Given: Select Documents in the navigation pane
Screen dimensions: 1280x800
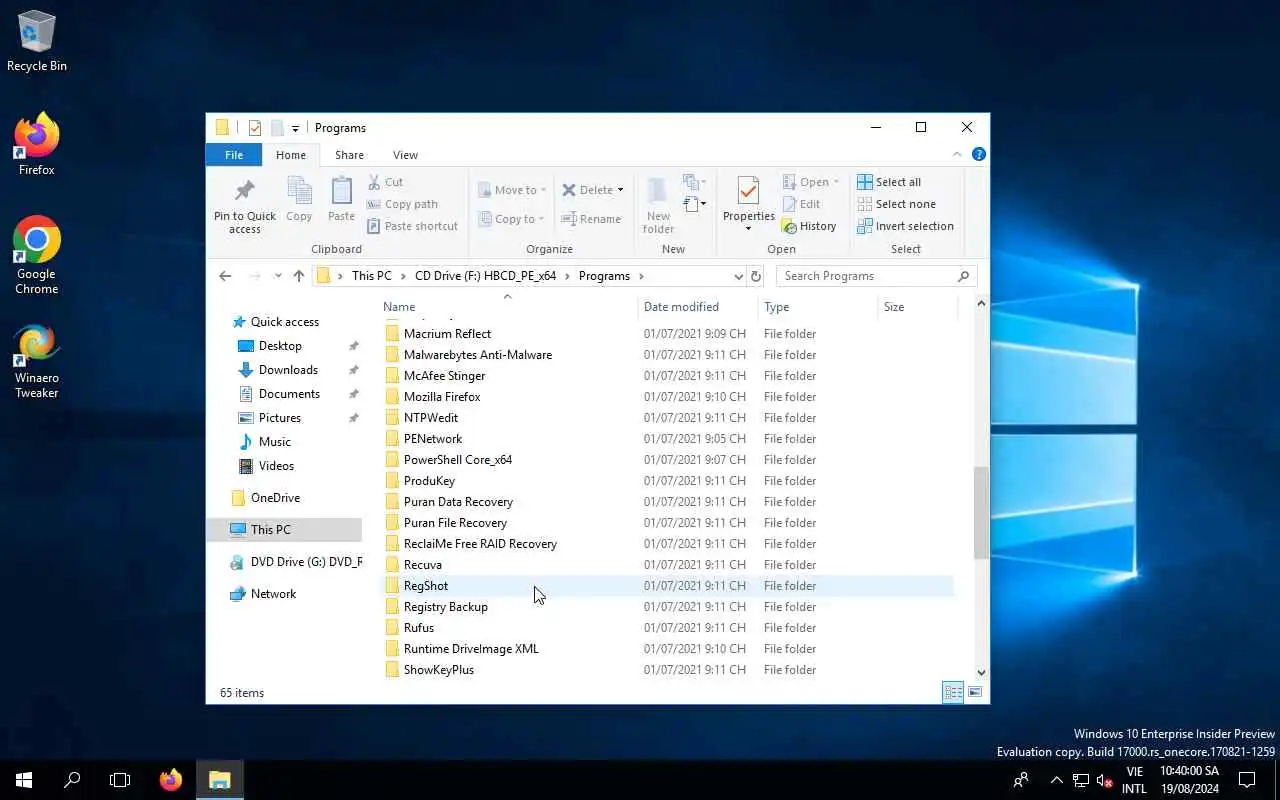Looking at the screenshot, I should click(289, 394).
